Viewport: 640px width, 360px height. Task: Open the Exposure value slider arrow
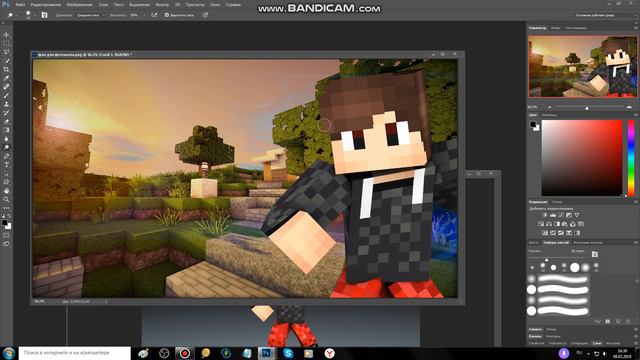(x=144, y=15)
